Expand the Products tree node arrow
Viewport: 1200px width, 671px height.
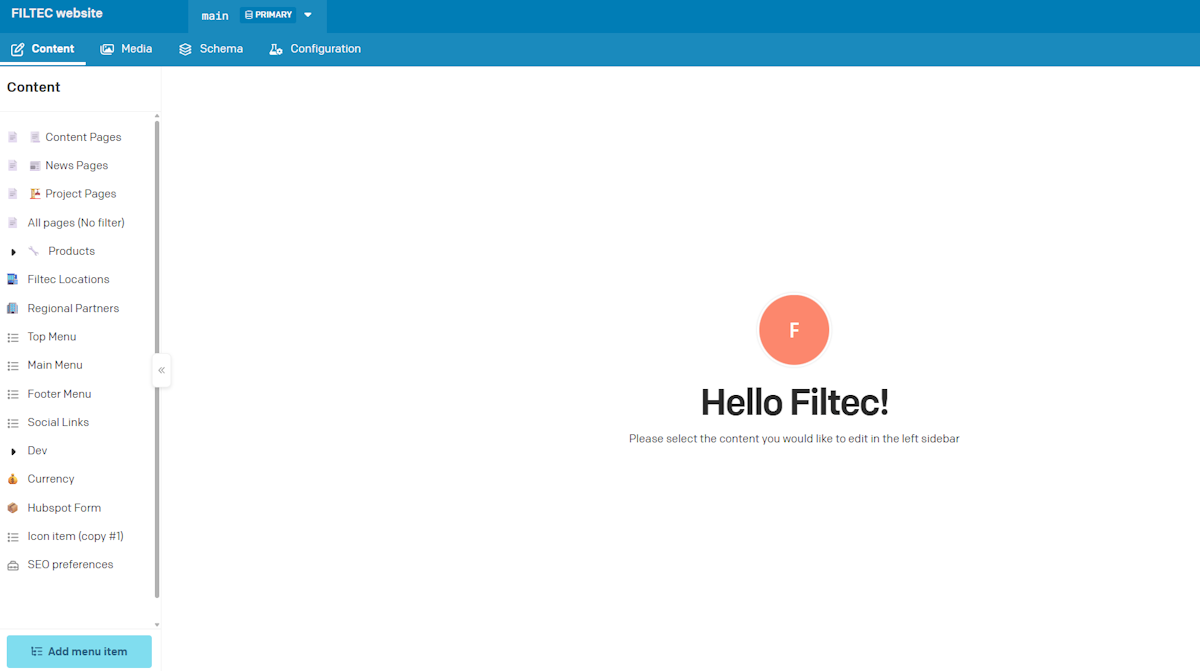(x=13, y=252)
